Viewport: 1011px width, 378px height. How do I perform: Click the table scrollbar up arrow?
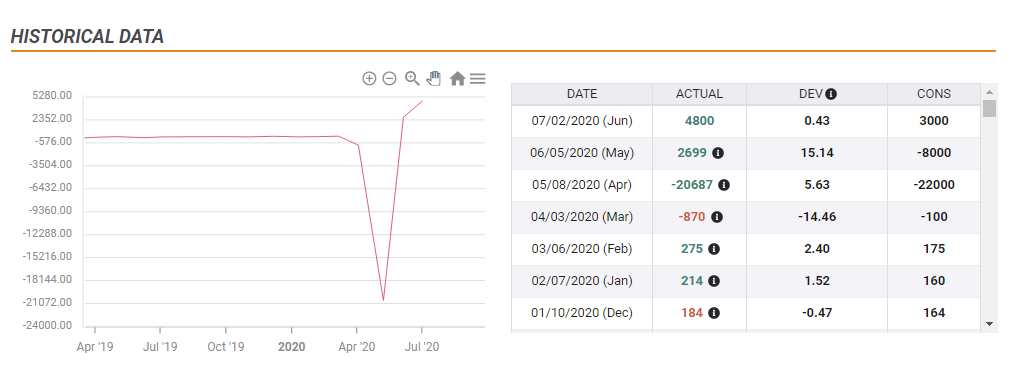(x=989, y=90)
